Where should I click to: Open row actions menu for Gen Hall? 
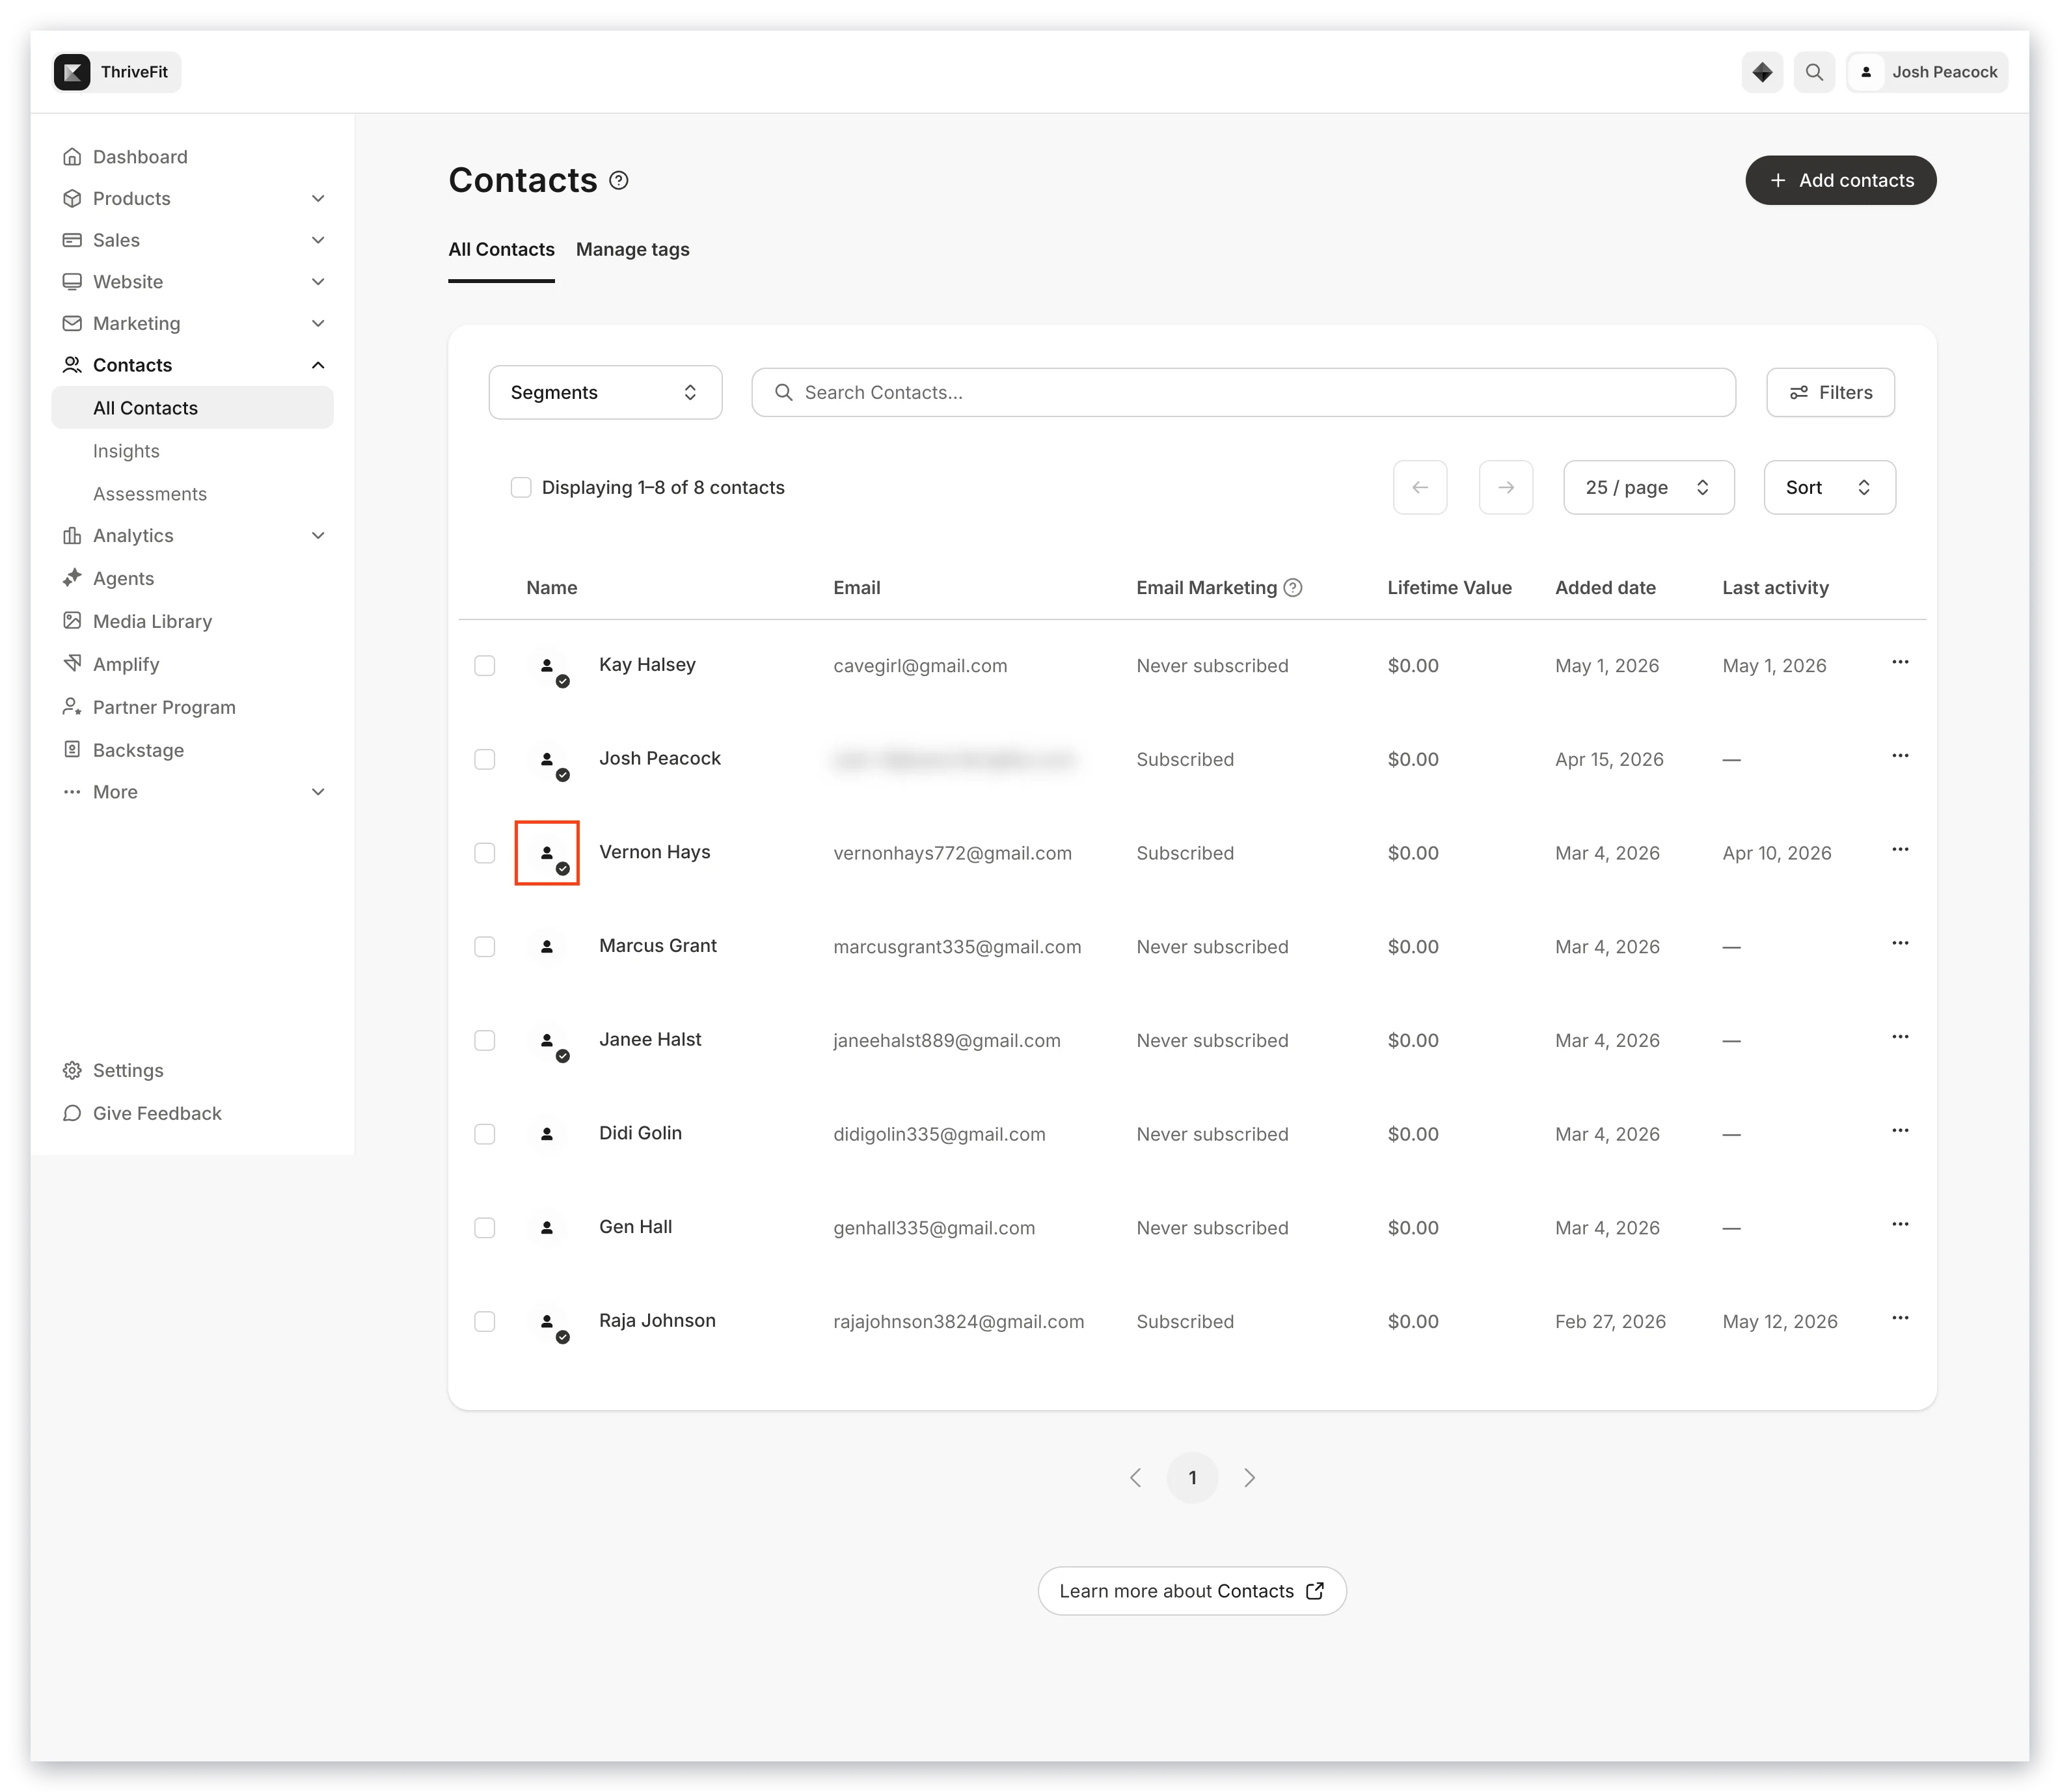click(1900, 1225)
